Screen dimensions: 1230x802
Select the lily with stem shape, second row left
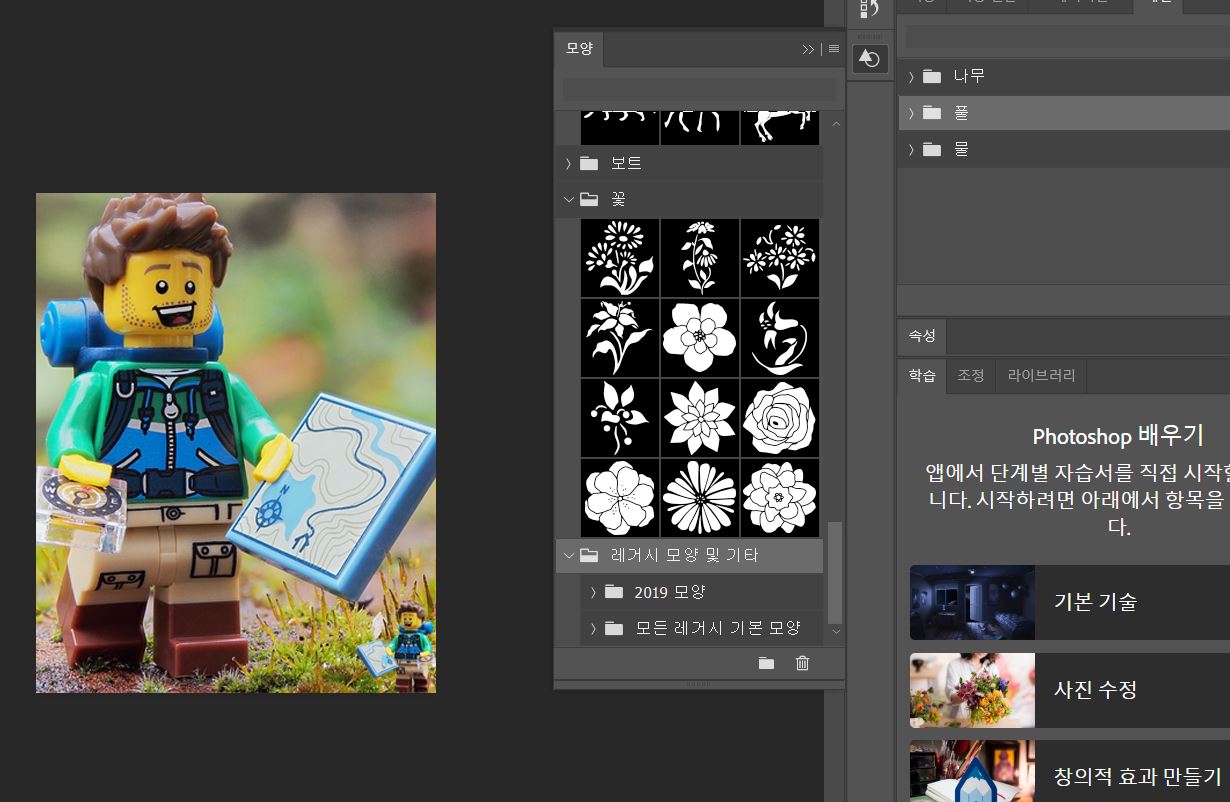tap(620, 338)
